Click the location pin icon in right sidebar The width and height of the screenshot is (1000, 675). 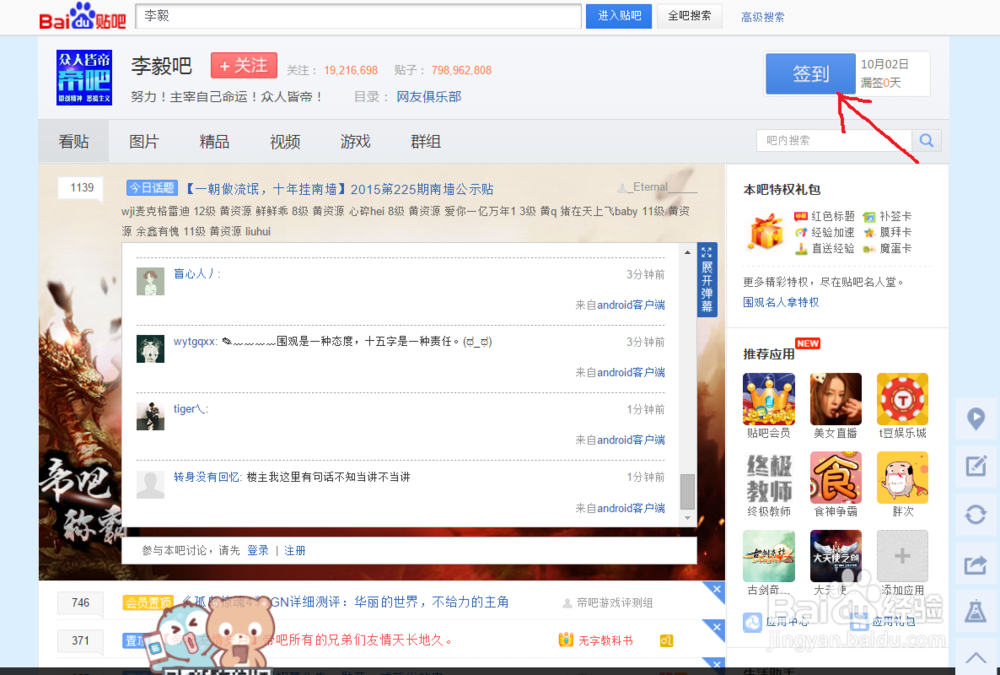click(976, 419)
